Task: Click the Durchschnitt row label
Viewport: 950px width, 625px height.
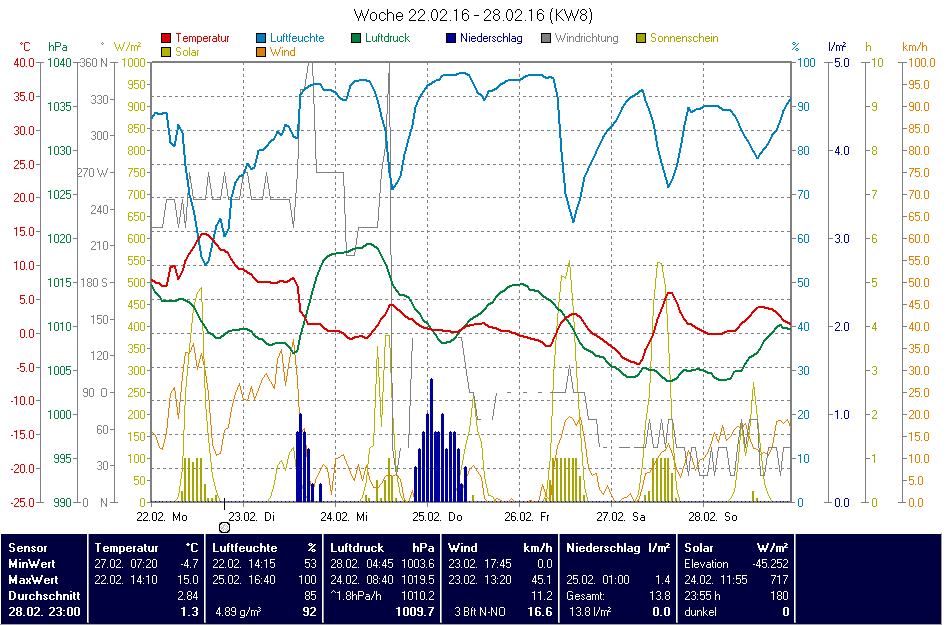Action: [x=44, y=595]
